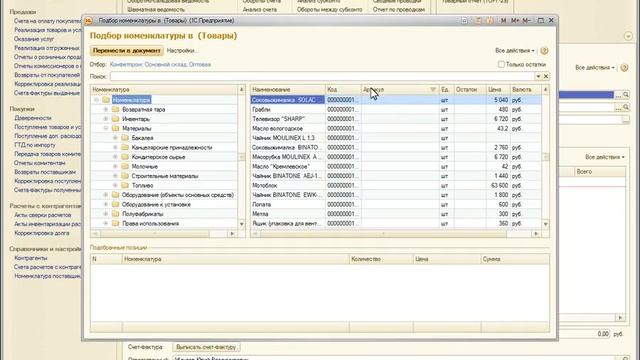Viewport: 640px width, 360px height.
Task: Click the ellipsis button of the blue-highlighted background field
Action: (618, 95)
